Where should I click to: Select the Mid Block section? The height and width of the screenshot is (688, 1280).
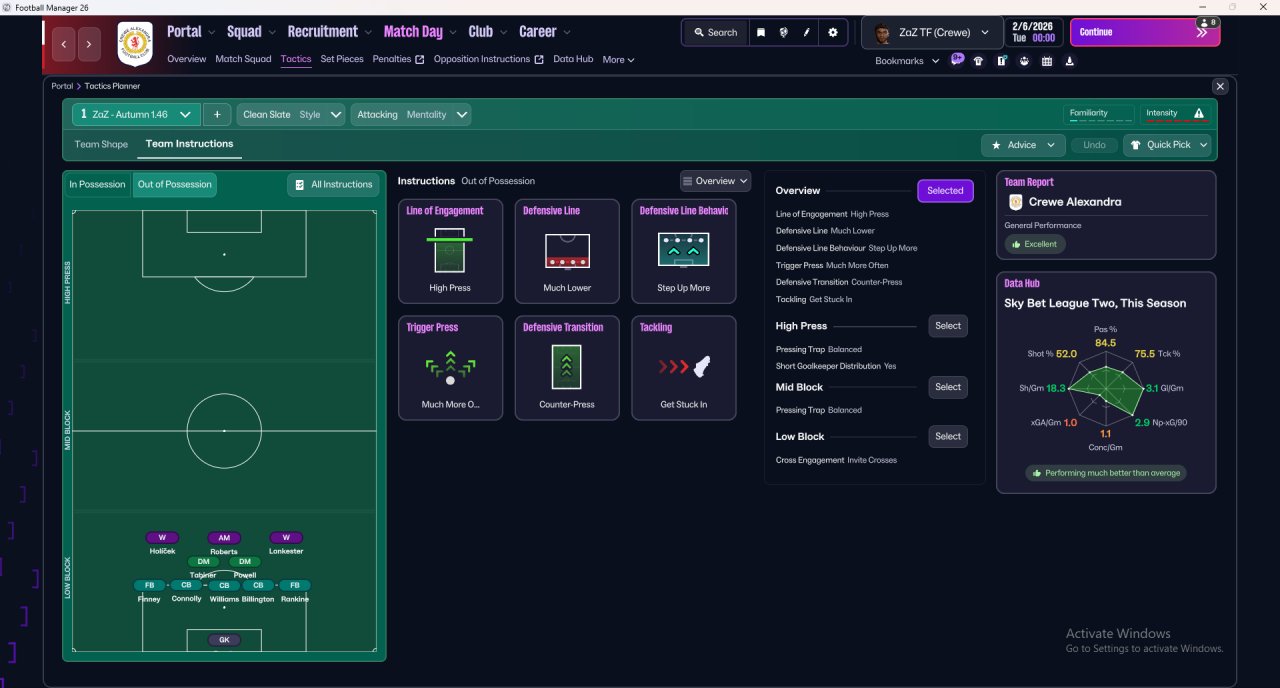point(948,387)
